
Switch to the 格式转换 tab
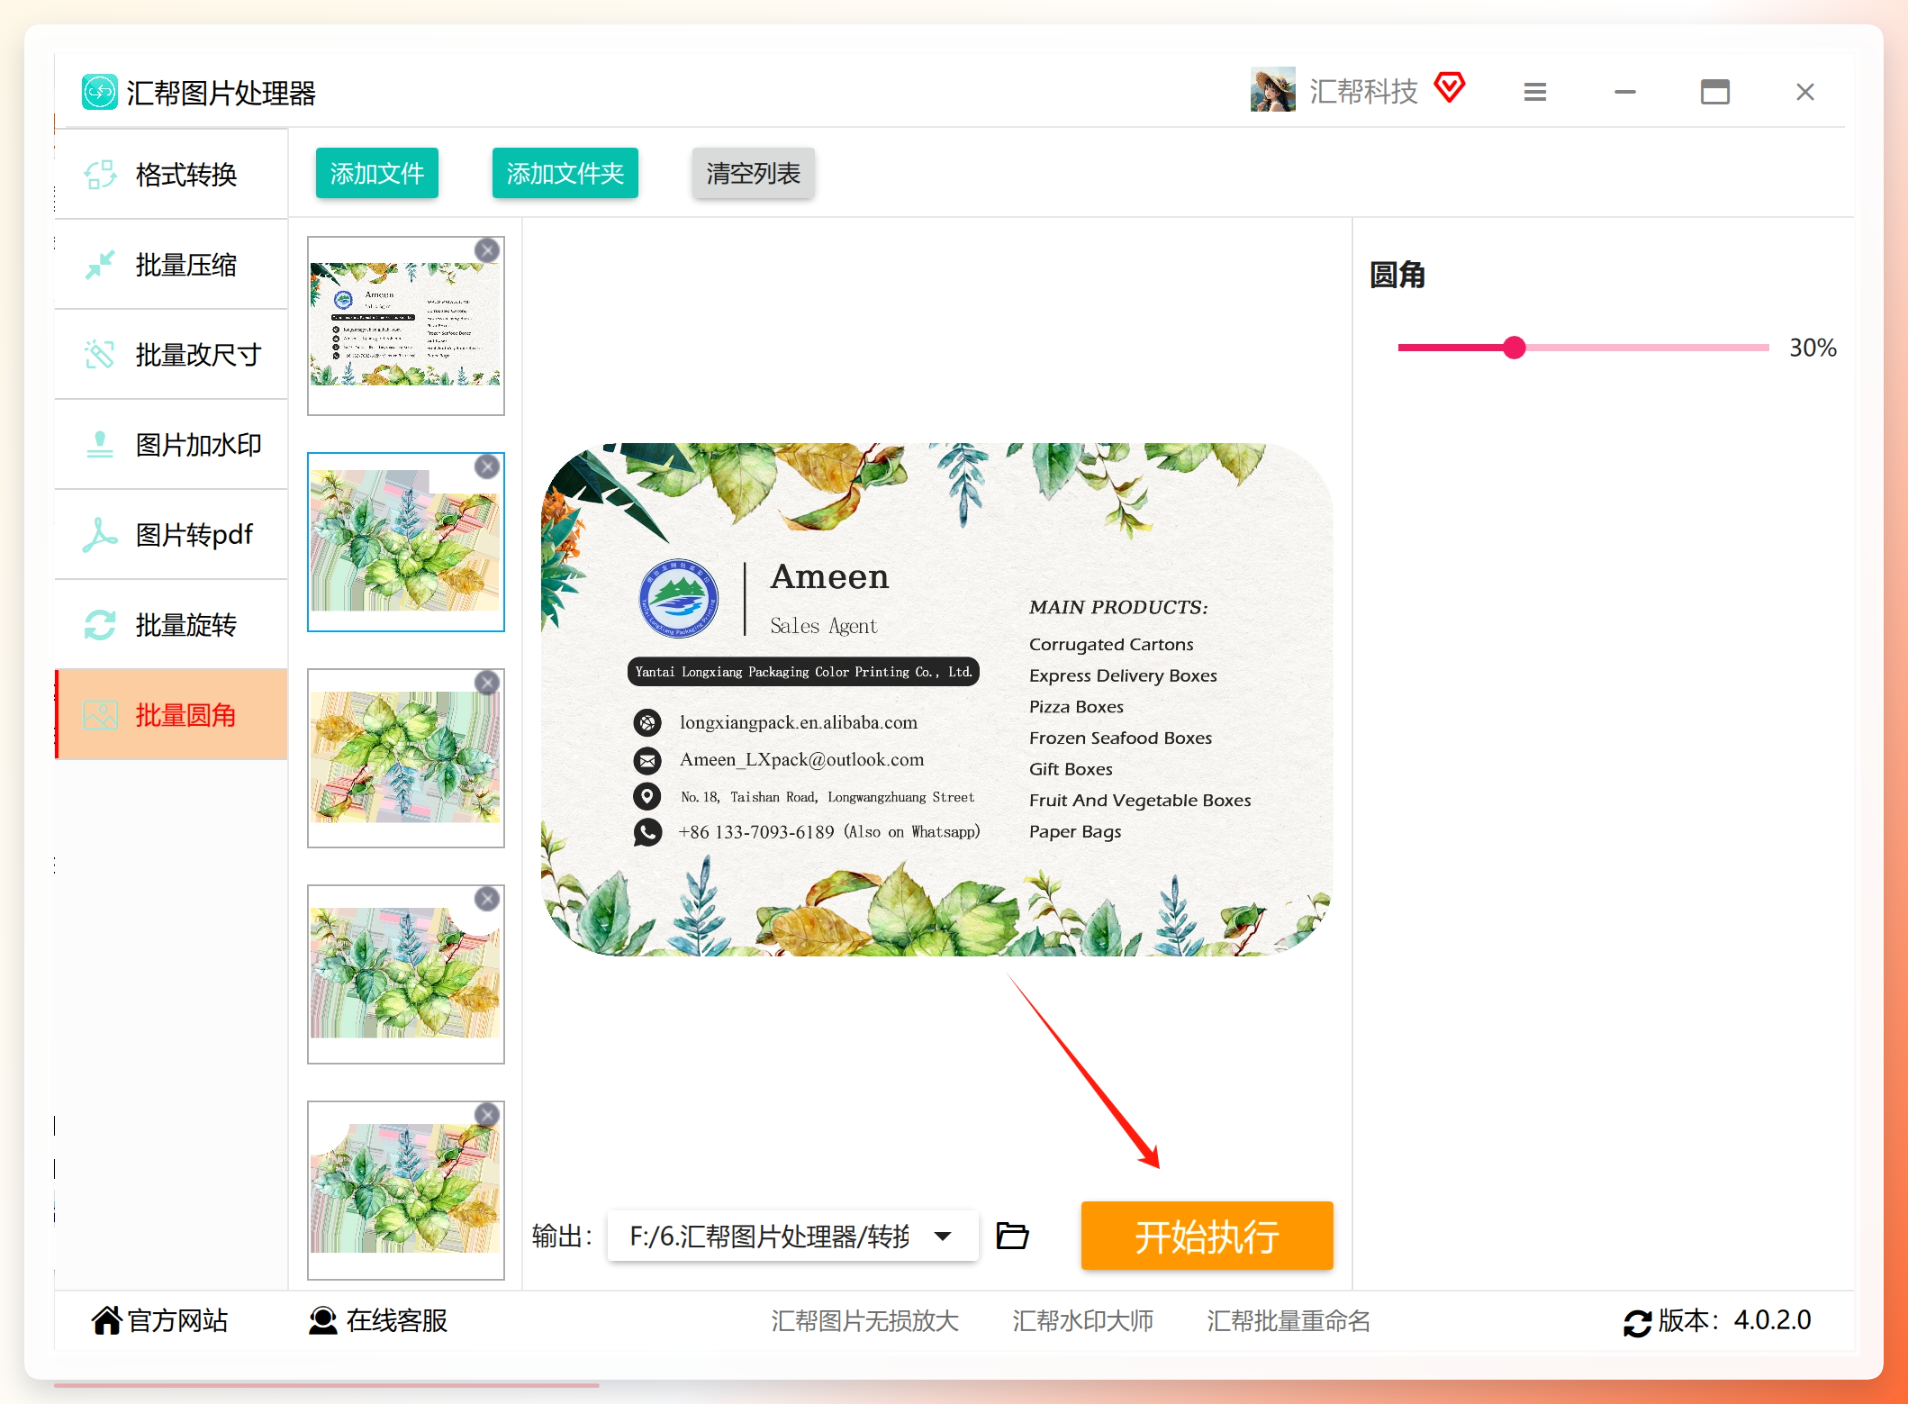click(x=172, y=175)
